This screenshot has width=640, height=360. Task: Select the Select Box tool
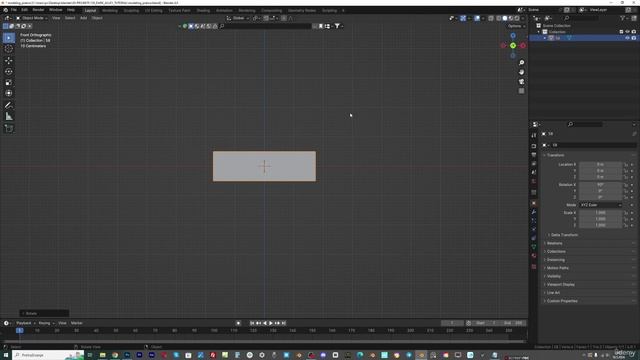[x=9, y=38]
